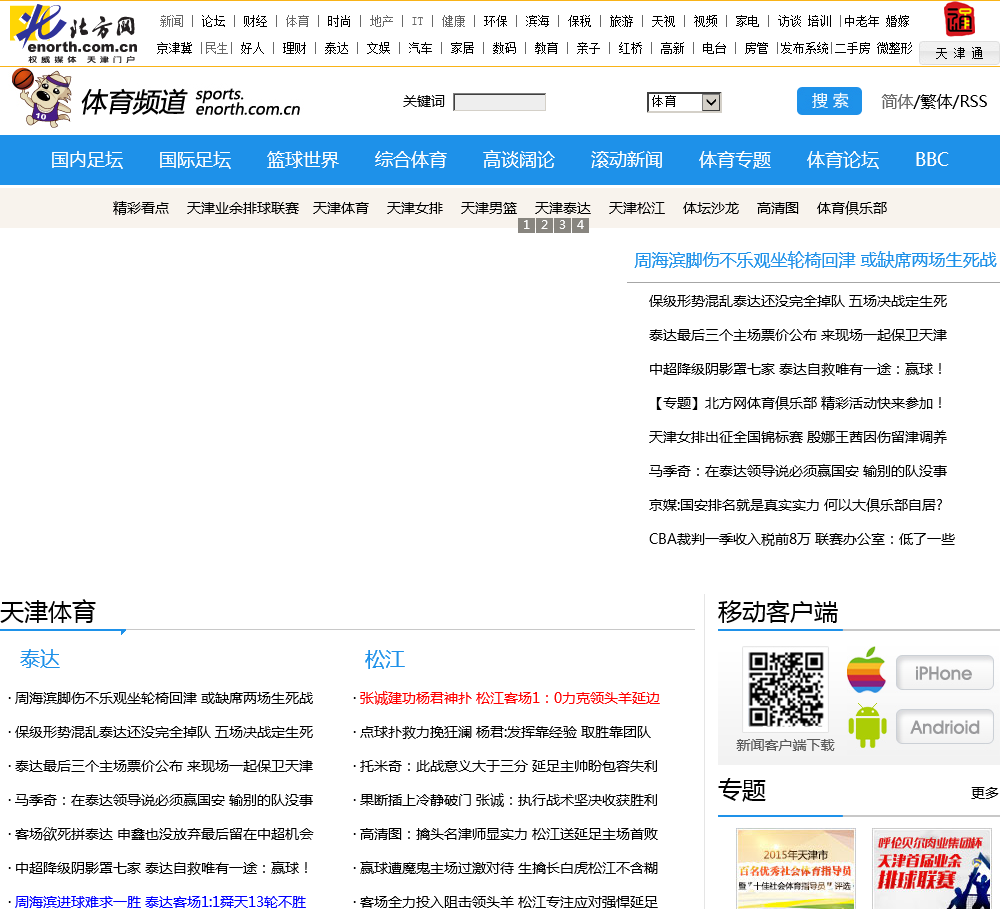Open red link 张诚建功杨君神扑
This screenshot has width=1000, height=909.
coord(510,698)
